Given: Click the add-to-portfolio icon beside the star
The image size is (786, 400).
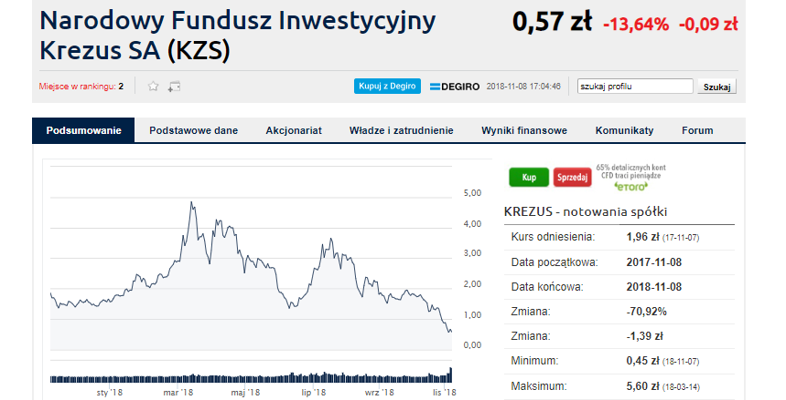Looking at the screenshot, I should (x=174, y=87).
